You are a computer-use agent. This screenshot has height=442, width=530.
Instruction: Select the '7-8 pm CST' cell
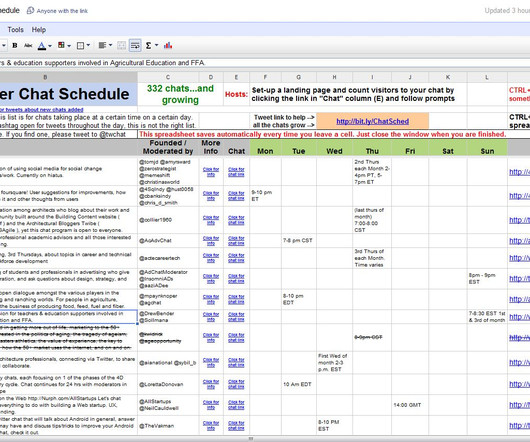click(298, 241)
